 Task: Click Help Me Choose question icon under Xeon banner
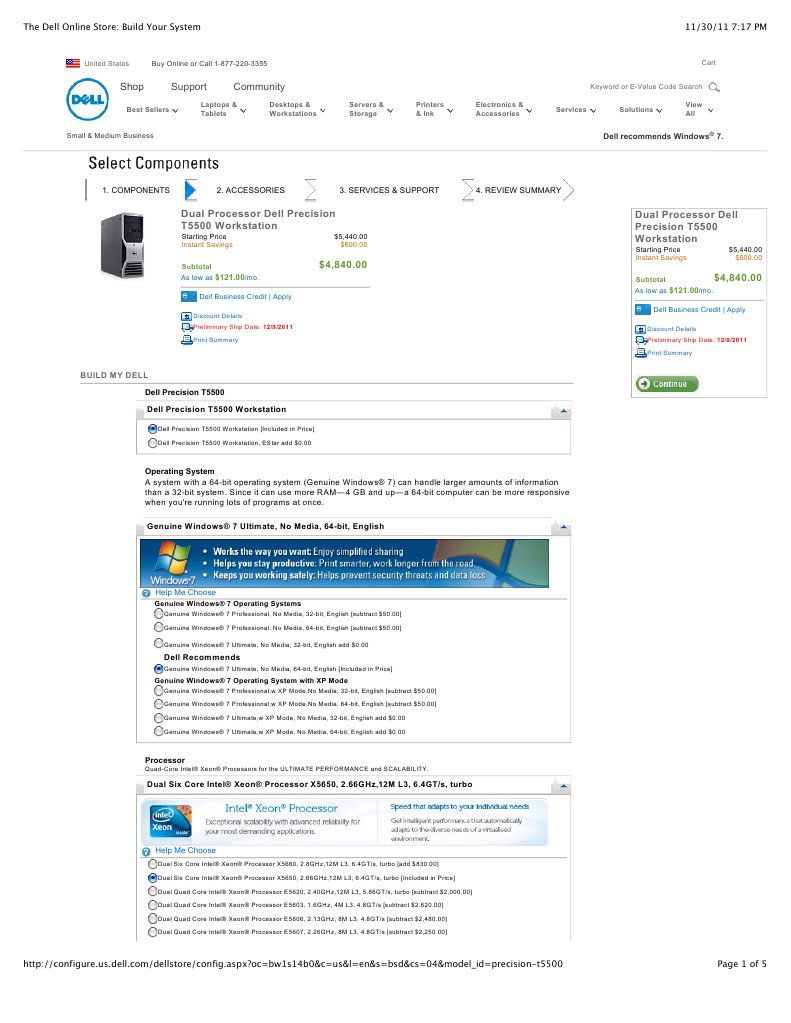point(146,851)
